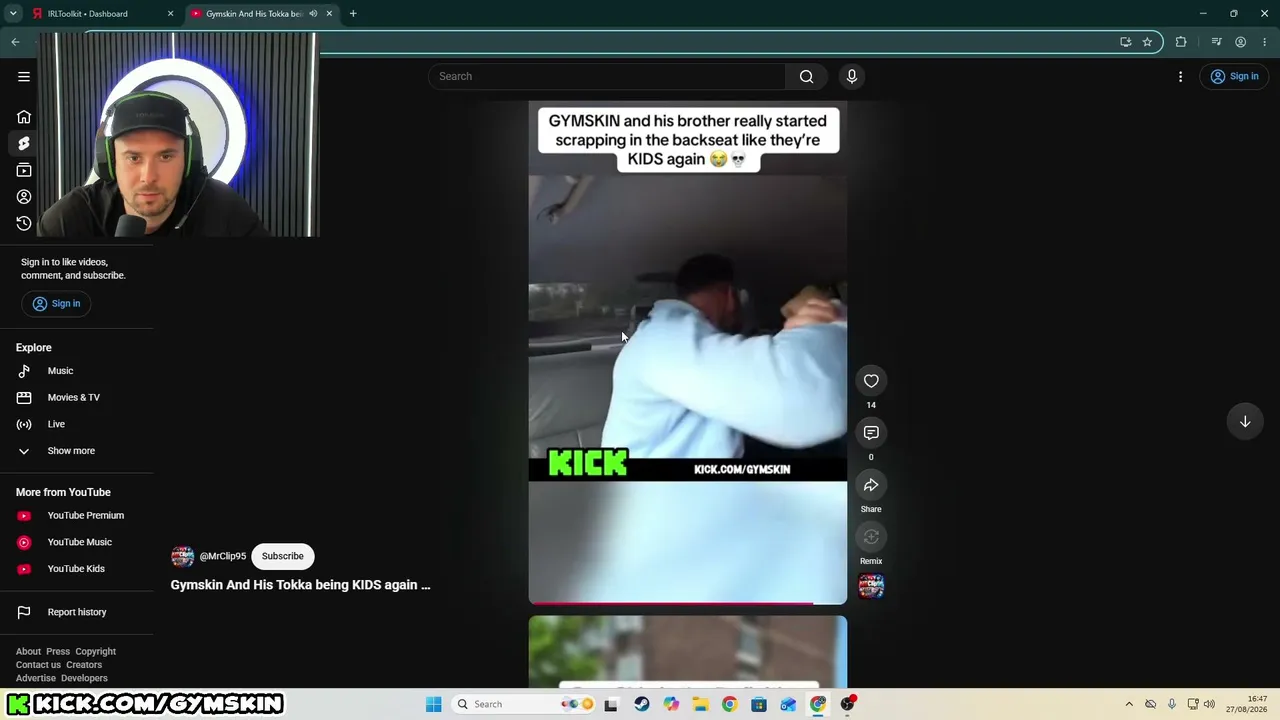Click Sign in button in sidebar

pyautogui.click(x=56, y=304)
